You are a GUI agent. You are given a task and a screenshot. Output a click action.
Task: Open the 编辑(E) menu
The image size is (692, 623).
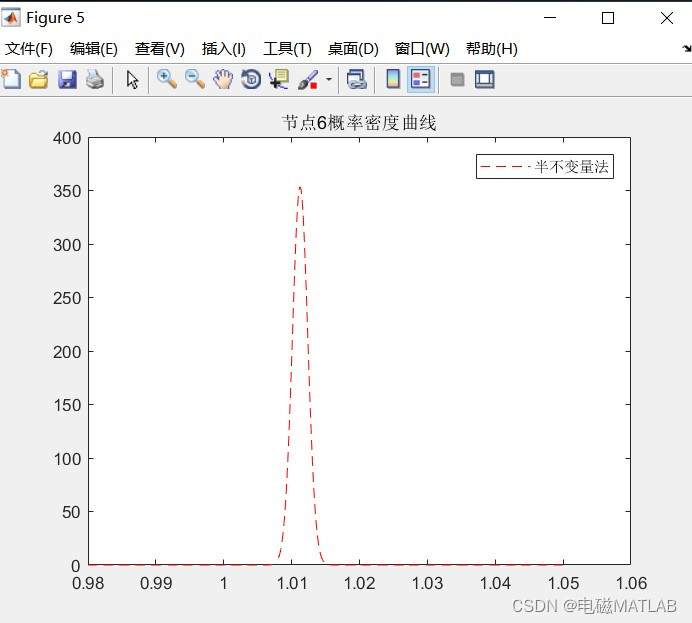pyautogui.click(x=94, y=49)
